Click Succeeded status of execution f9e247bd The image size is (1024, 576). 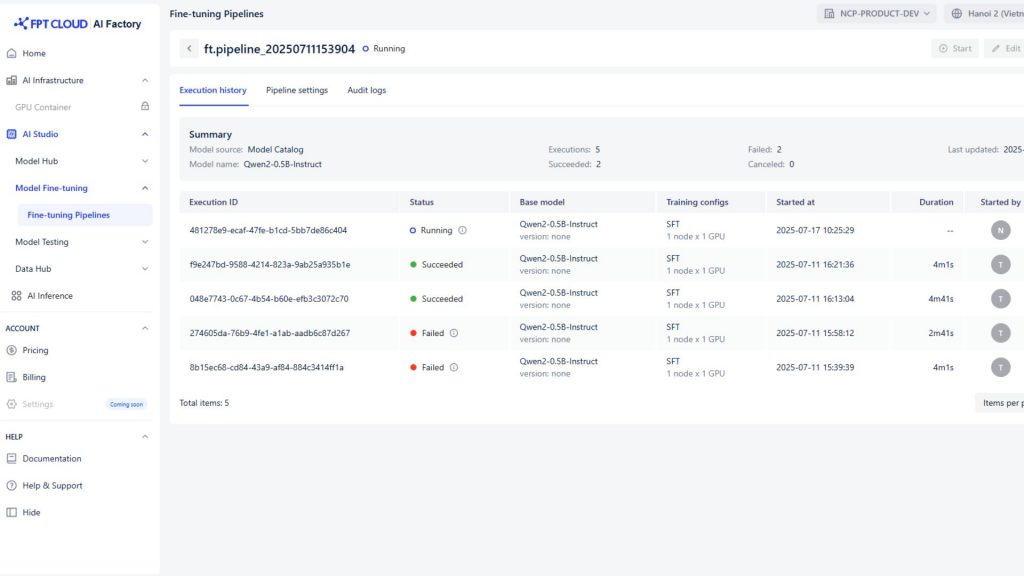436,264
